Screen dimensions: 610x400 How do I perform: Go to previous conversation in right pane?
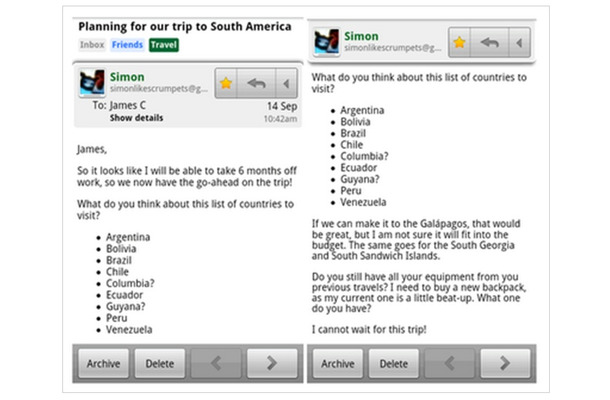pyautogui.click(x=449, y=363)
